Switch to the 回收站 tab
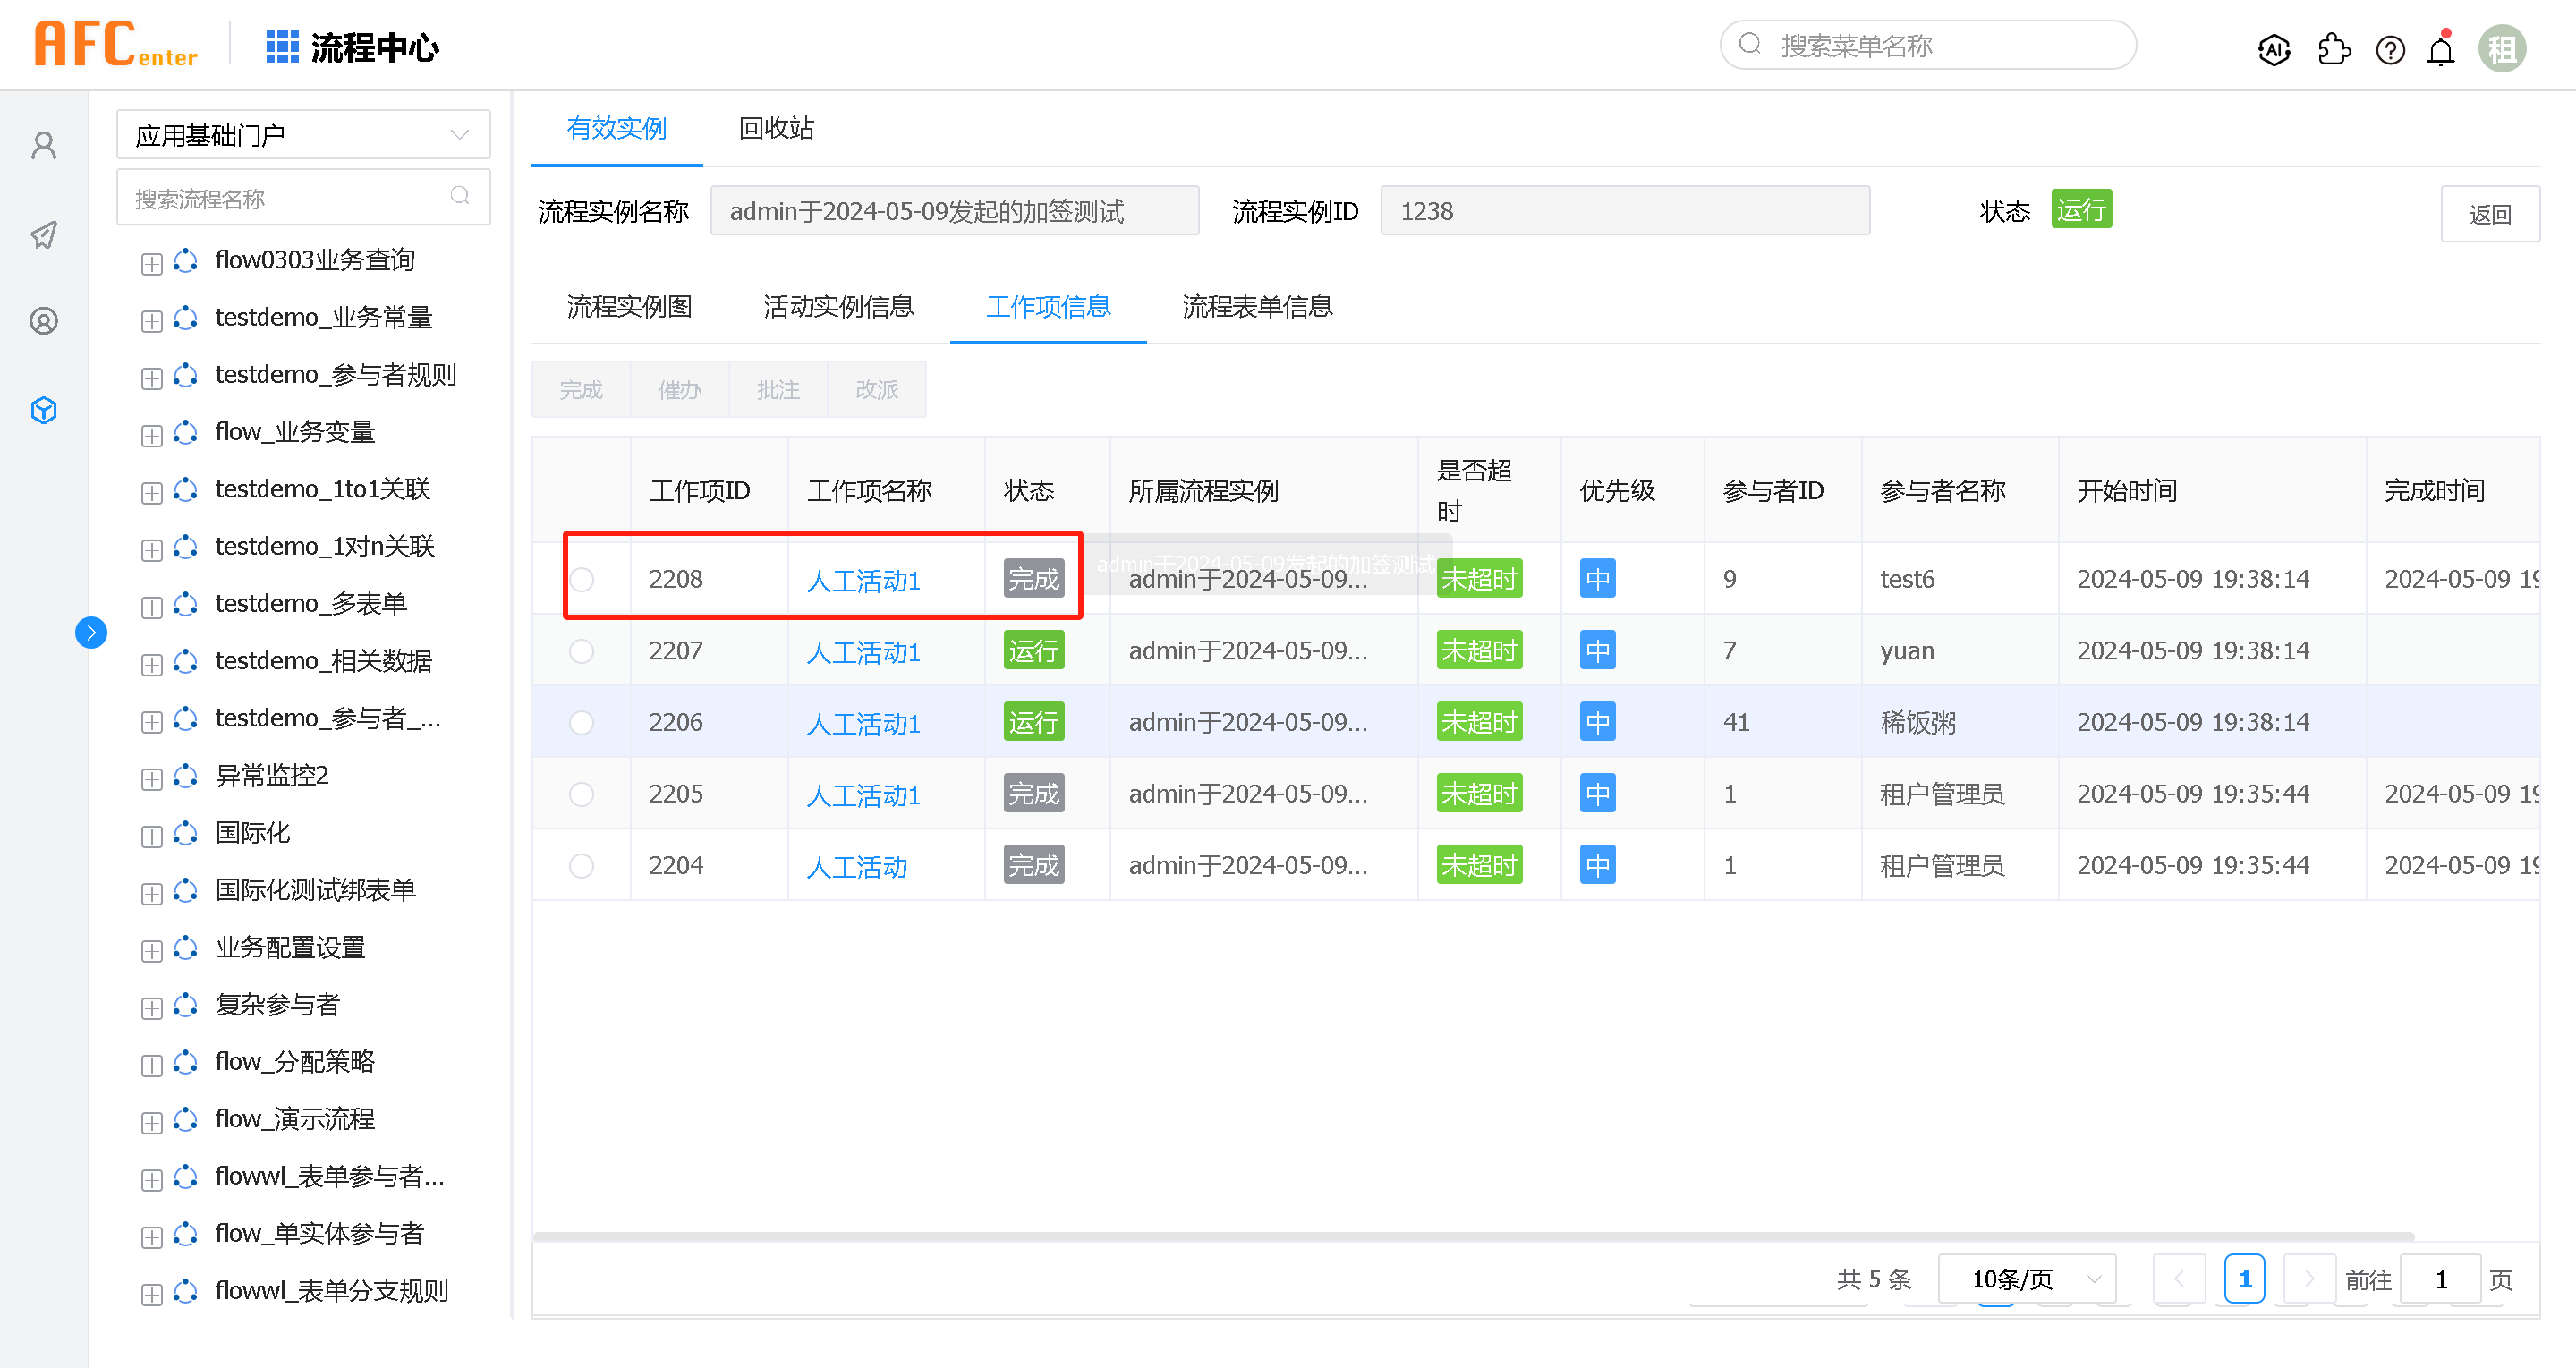Viewport: 2576px width, 1368px height. click(x=776, y=128)
